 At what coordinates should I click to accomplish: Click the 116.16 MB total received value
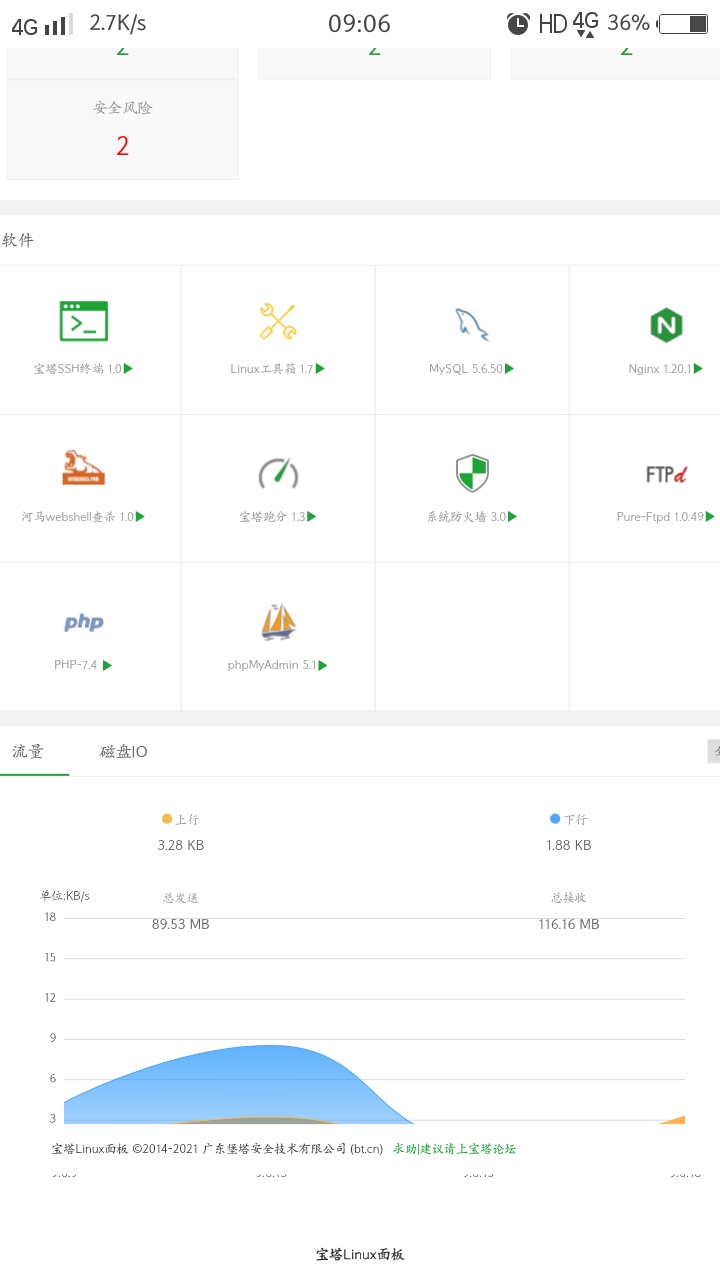(569, 924)
